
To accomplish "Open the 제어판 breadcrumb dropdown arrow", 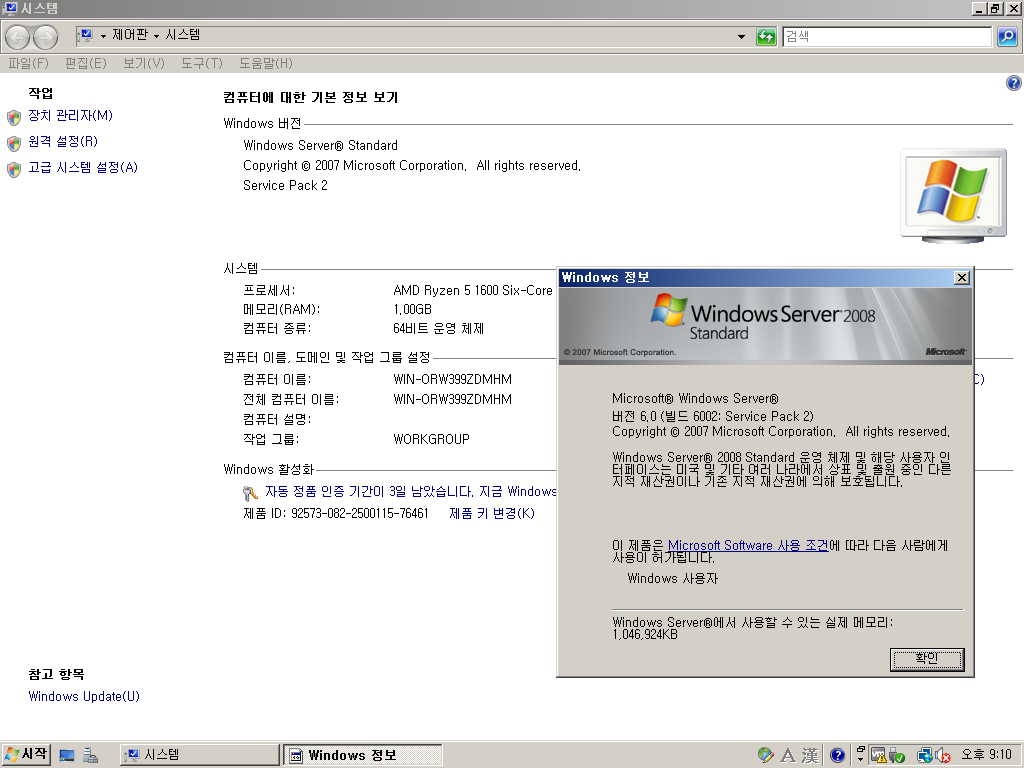I will (156, 37).
